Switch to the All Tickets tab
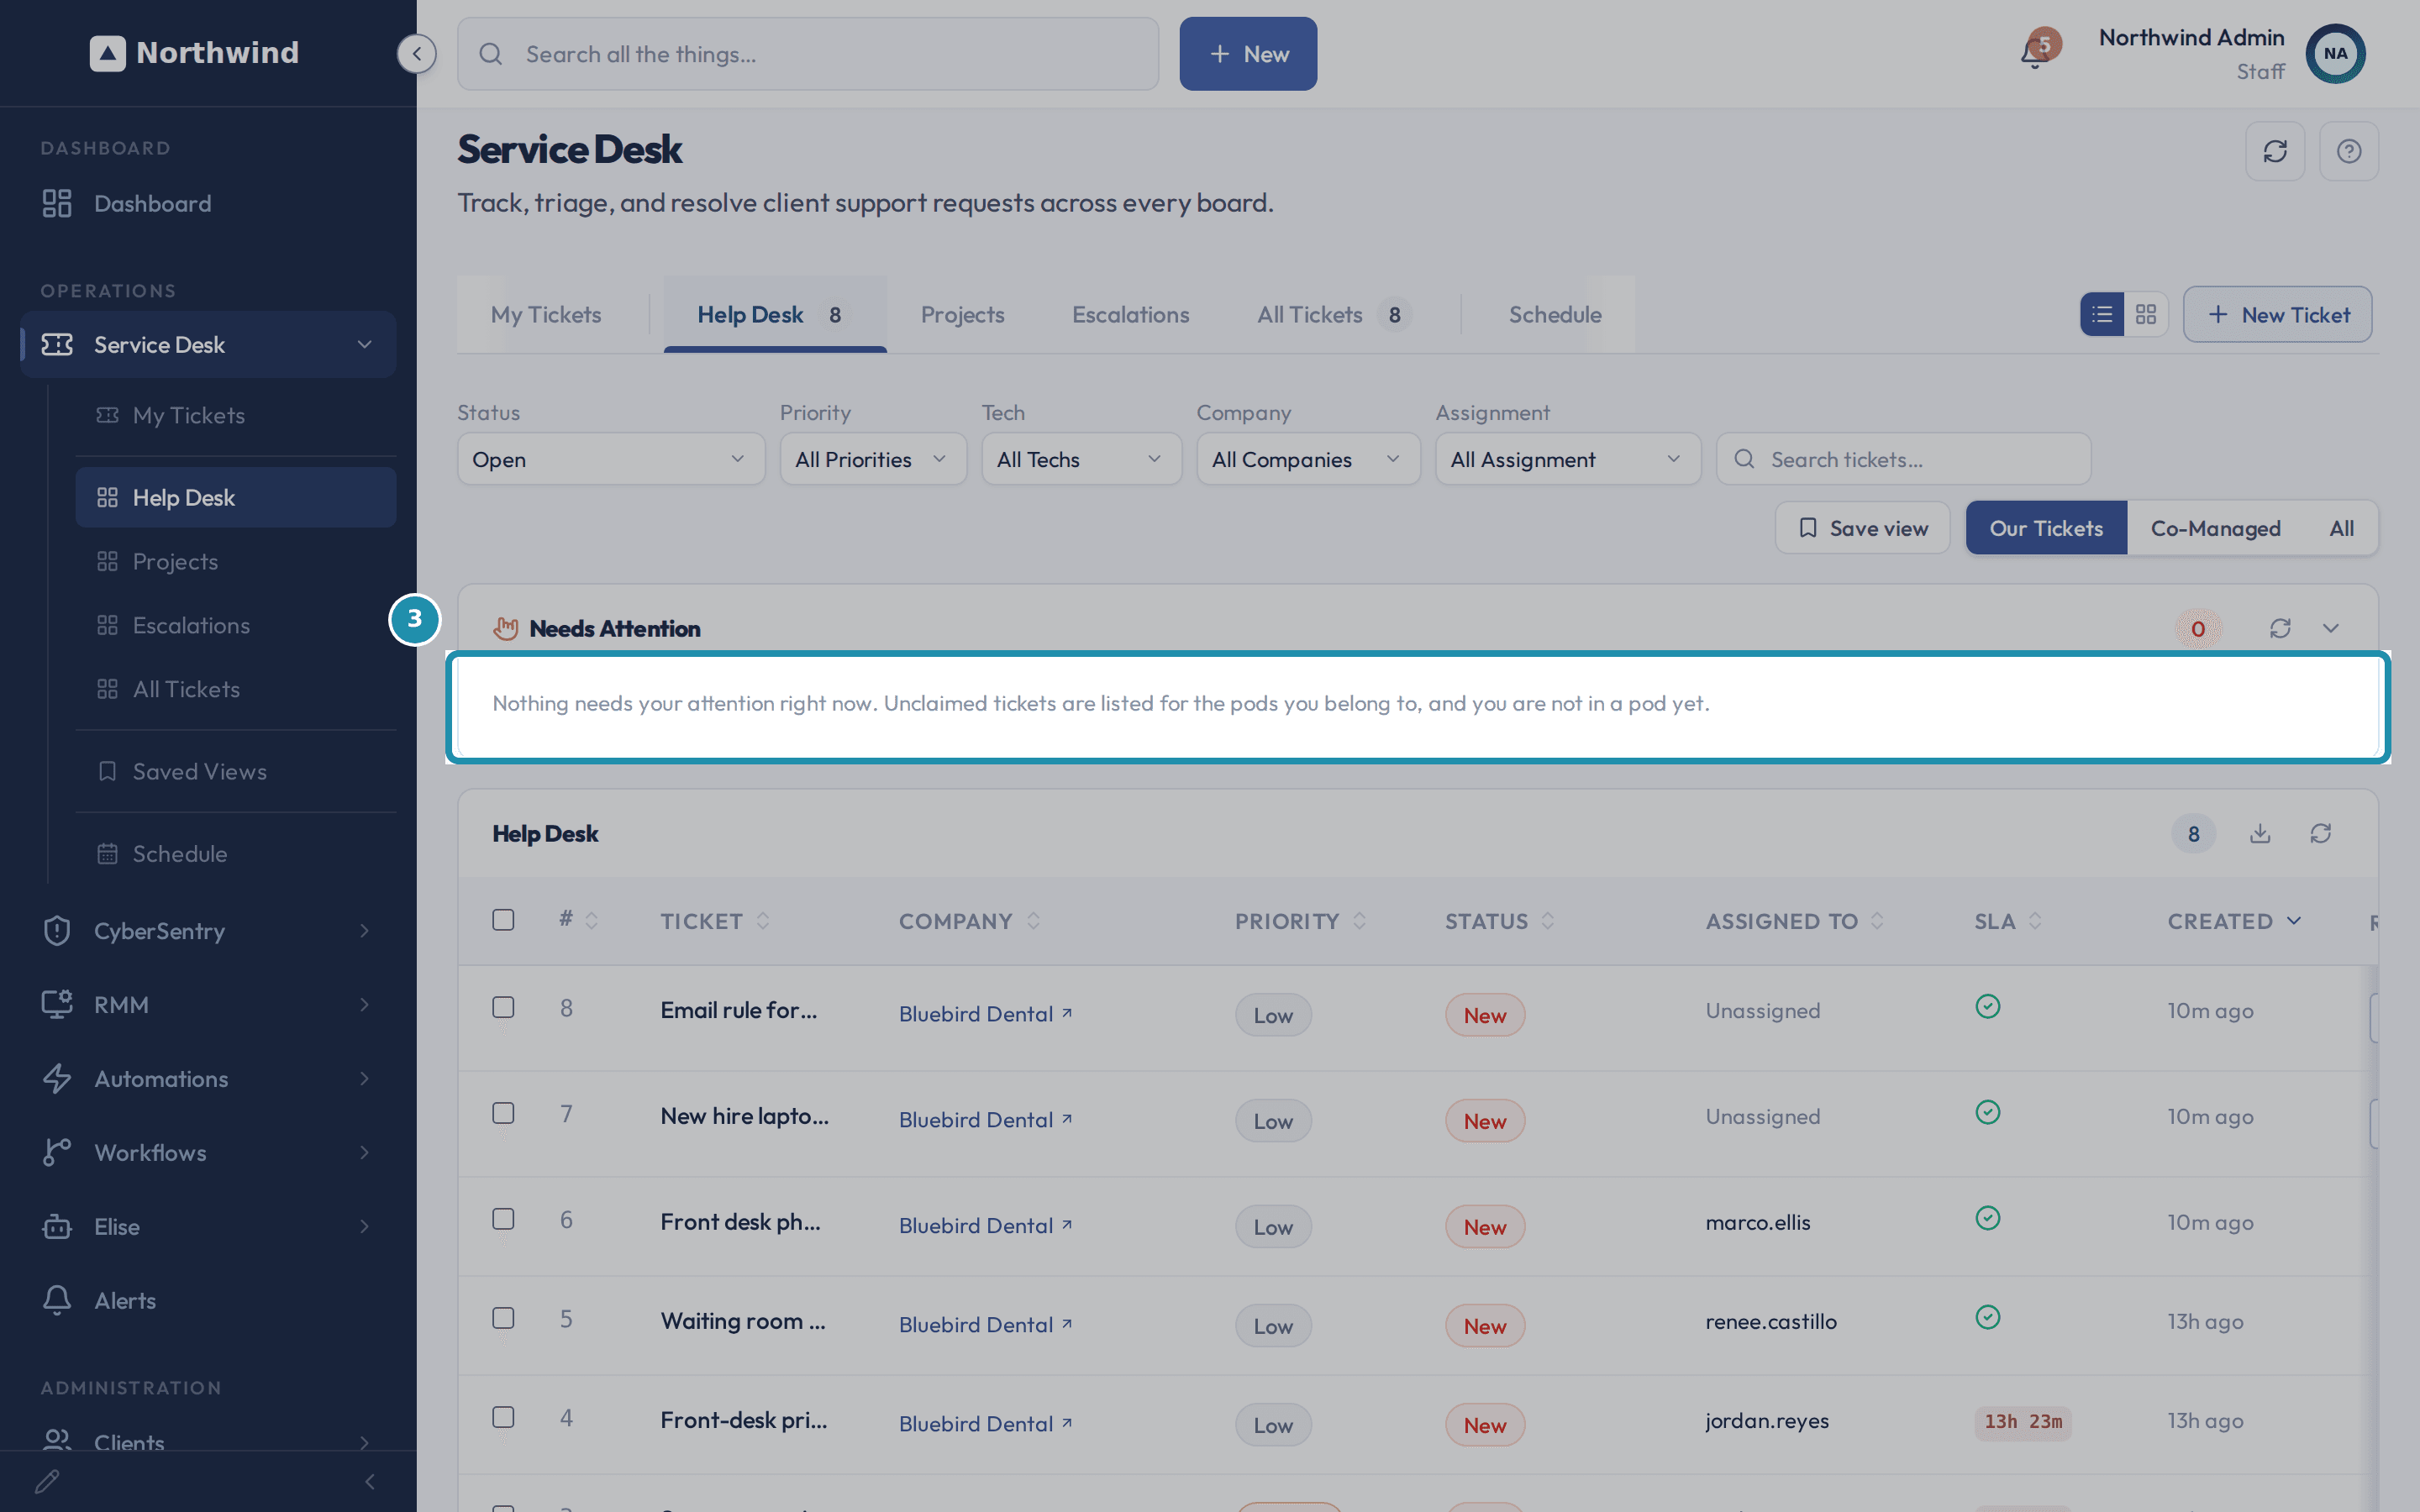 click(x=1334, y=314)
